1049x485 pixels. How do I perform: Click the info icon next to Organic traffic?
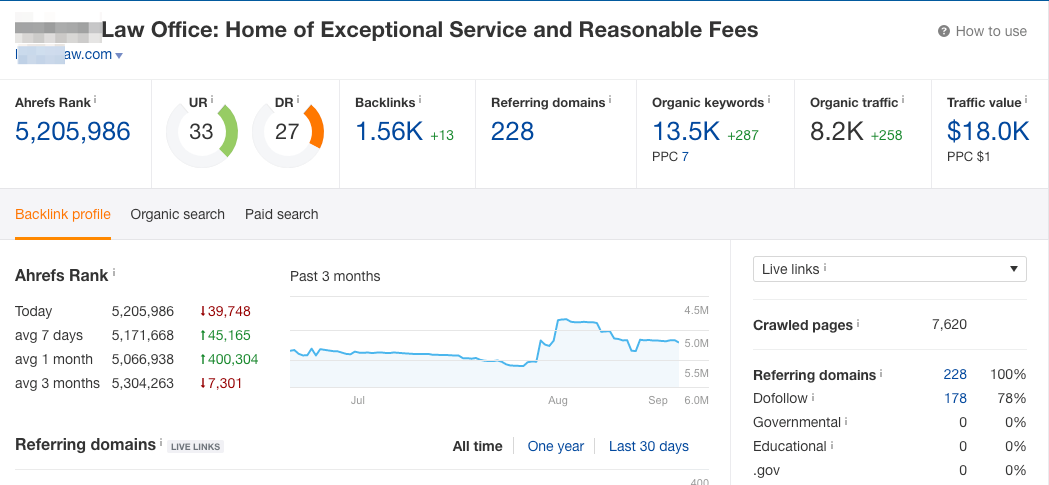click(x=904, y=99)
